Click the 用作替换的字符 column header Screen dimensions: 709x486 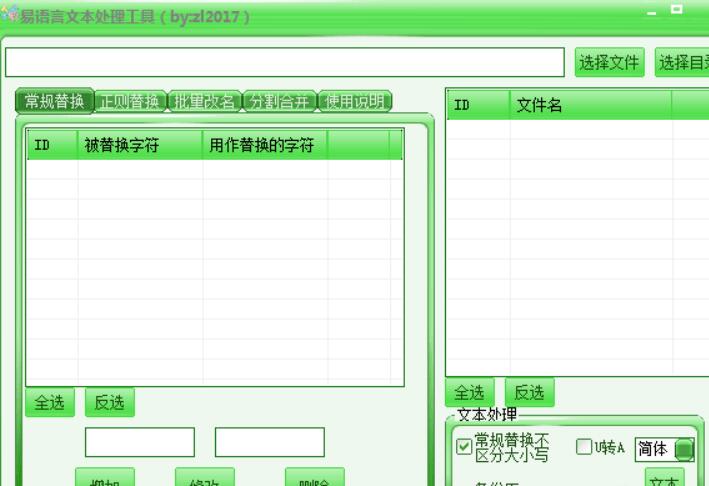[265, 145]
